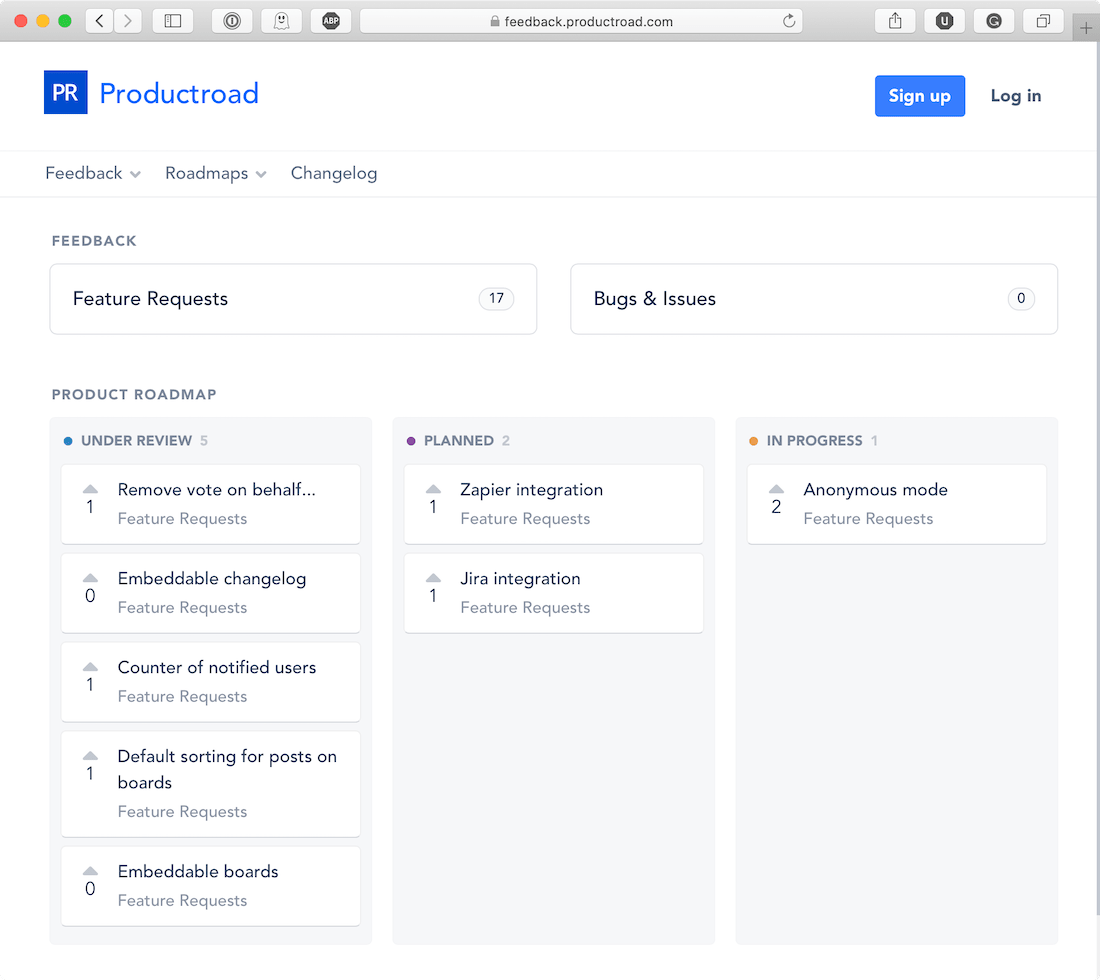Click the Sign up button

click(x=920, y=96)
